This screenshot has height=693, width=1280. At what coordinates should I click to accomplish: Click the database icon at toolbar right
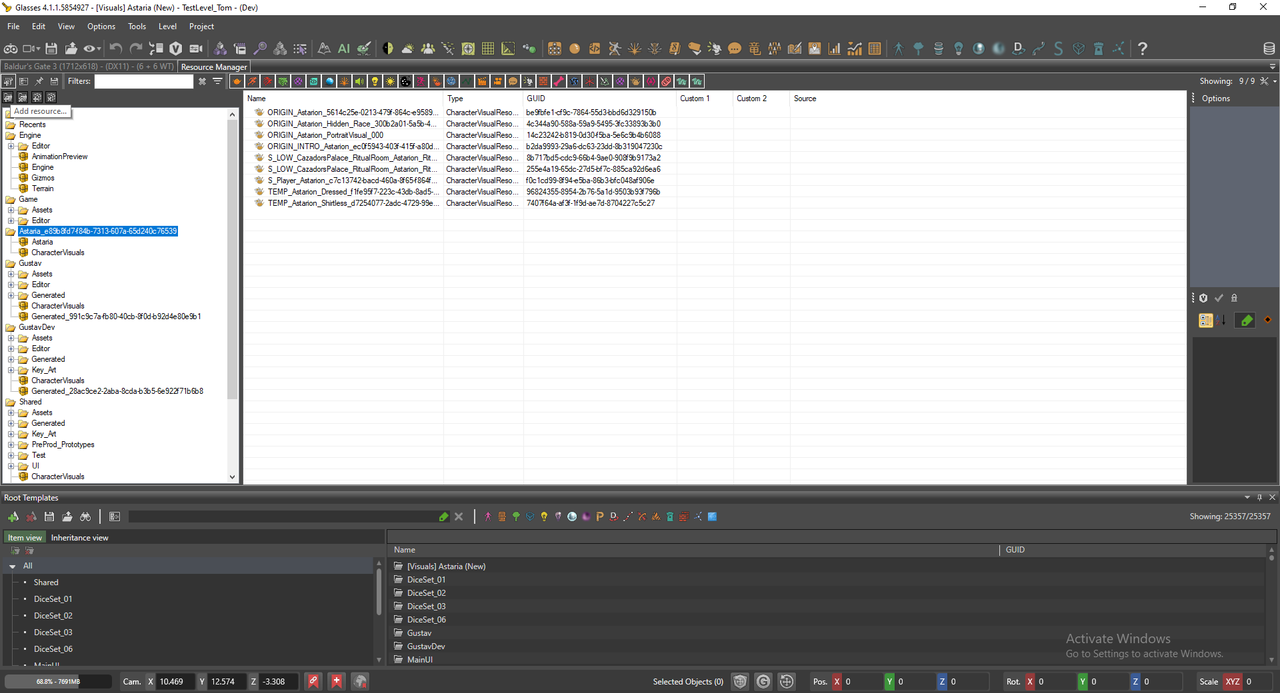coord(1269,48)
